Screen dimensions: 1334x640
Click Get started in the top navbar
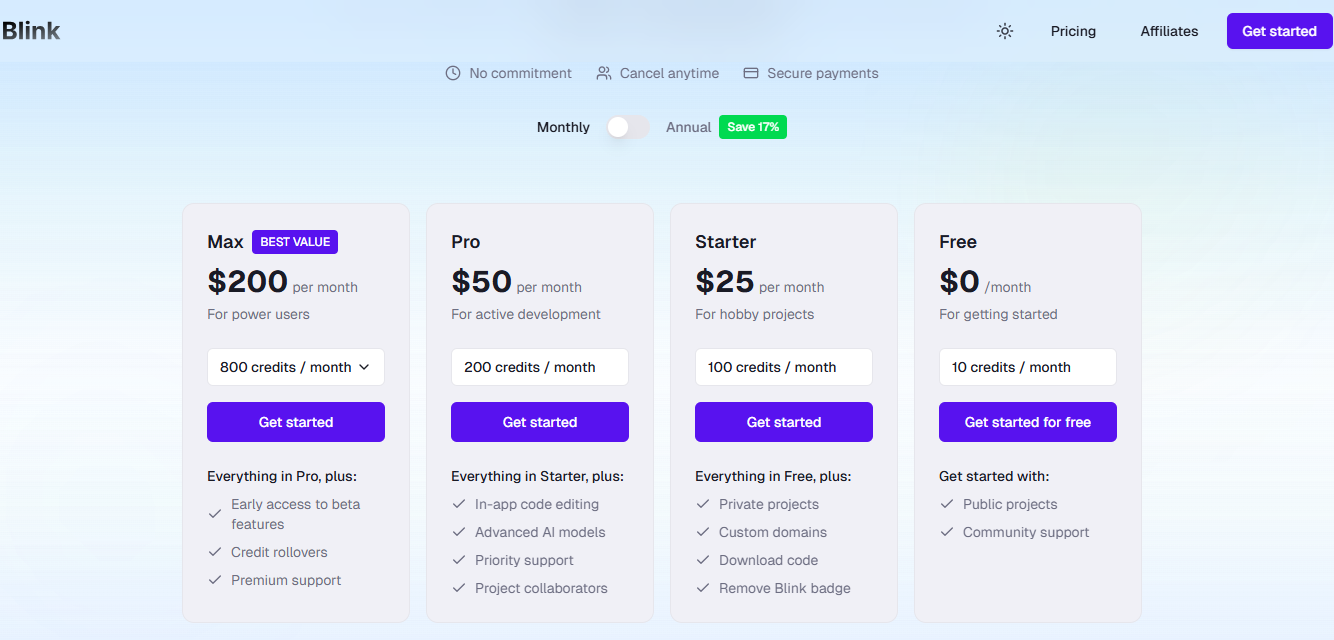coord(1278,31)
